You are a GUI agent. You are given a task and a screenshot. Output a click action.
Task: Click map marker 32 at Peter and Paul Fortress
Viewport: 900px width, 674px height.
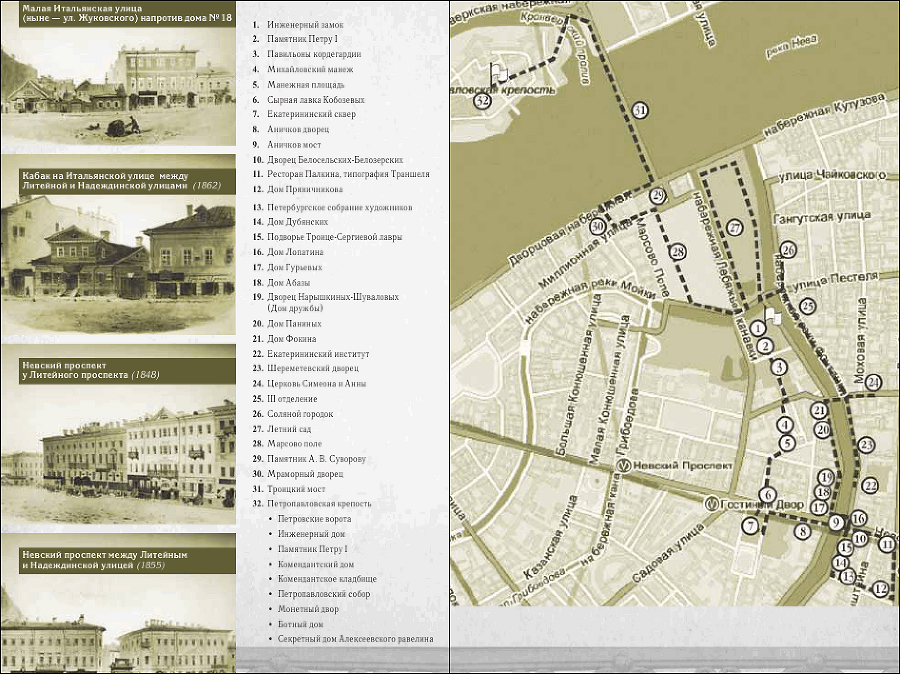tap(483, 101)
